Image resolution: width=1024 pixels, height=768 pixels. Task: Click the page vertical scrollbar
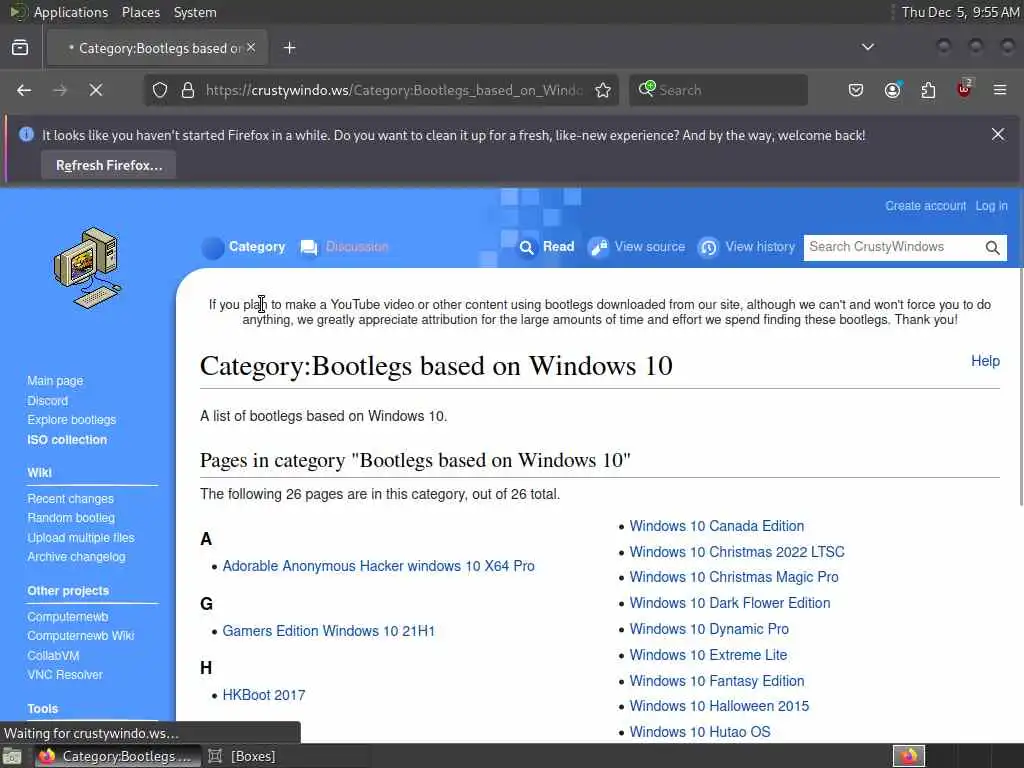click(x=1020, y=387)
